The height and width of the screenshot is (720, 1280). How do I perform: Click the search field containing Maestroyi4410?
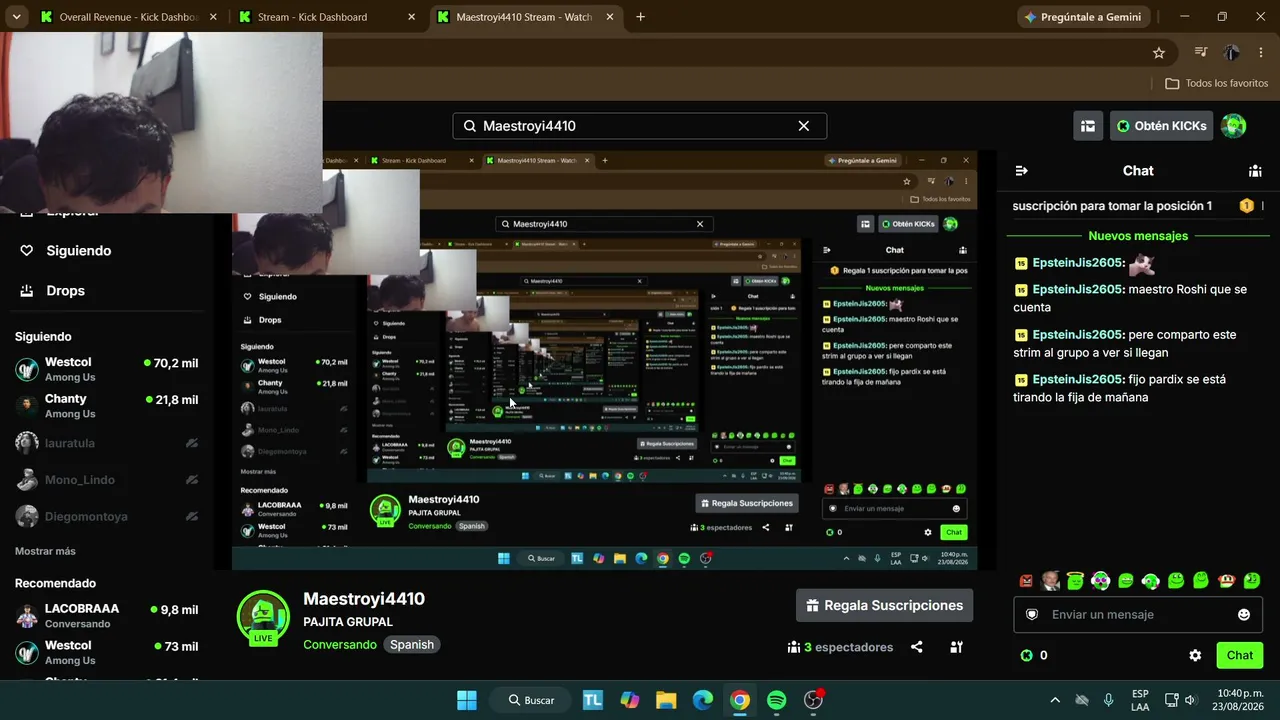point(640,126)
